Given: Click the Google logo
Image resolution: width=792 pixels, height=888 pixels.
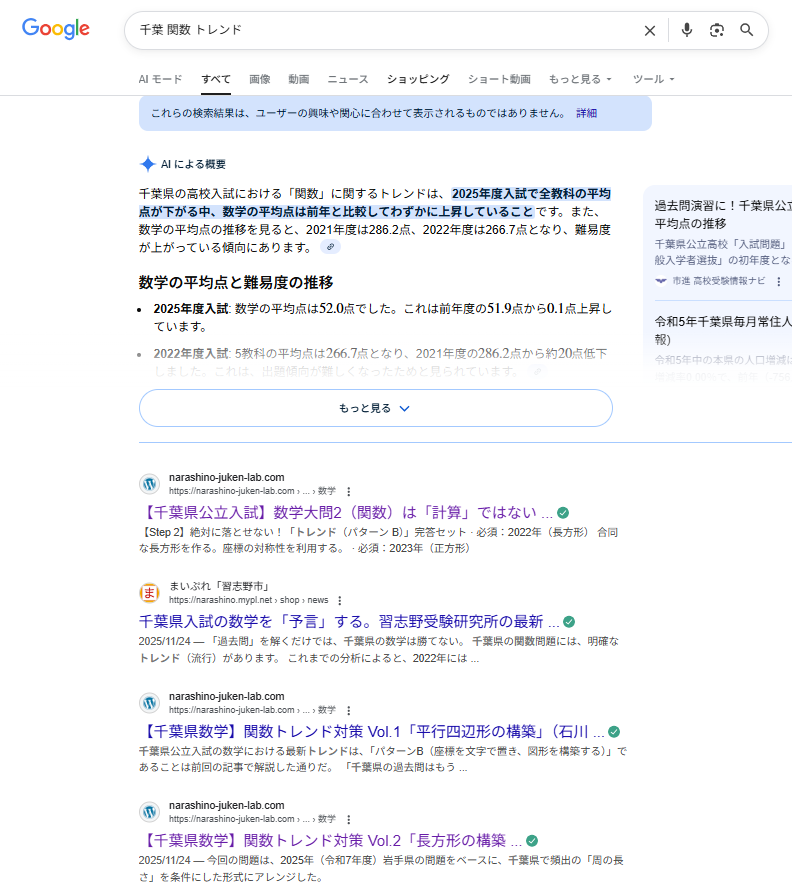Looking at the screenshot, I should click(56, 29).
